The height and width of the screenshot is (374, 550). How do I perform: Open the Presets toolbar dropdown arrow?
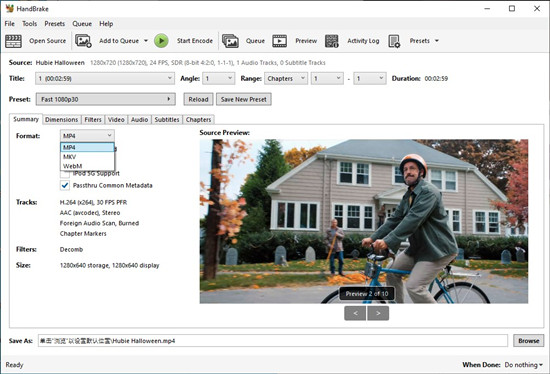coord(437,41)
